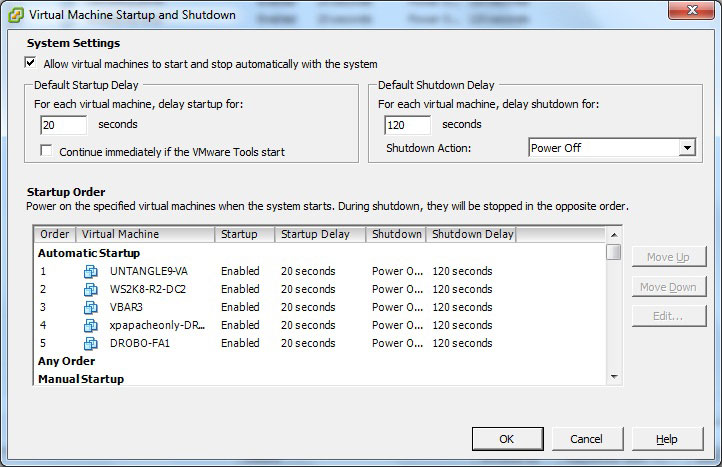Click the Move Down button
The image size is (722, 467).
click(669, 287)
